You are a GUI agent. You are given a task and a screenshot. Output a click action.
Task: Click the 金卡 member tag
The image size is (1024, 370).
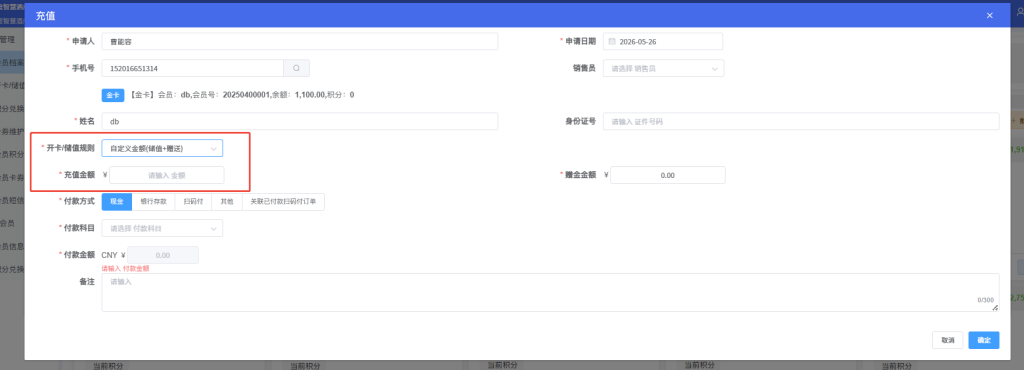click(112, 95)
